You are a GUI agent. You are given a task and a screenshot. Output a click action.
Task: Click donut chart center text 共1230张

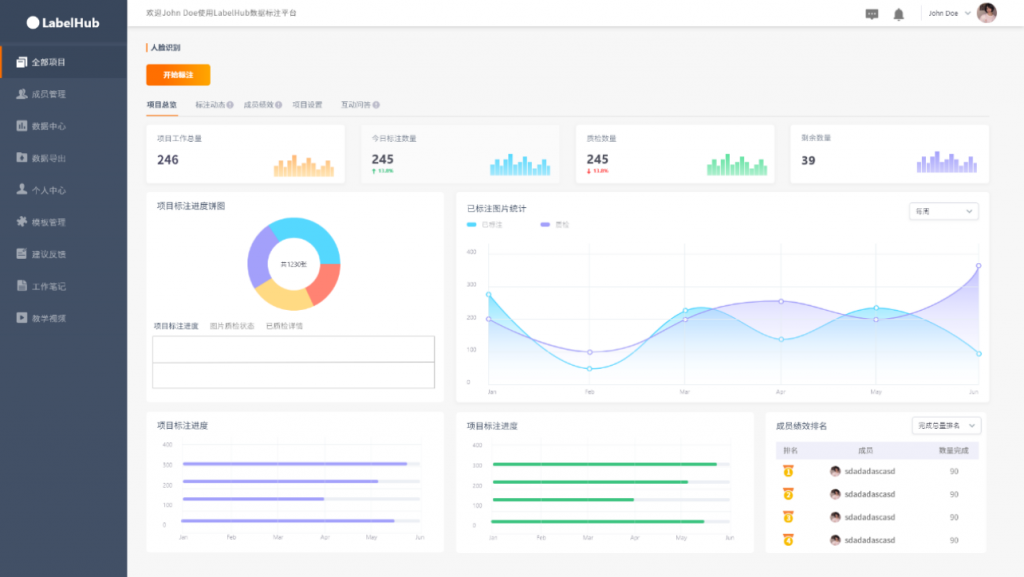[293, 264]
